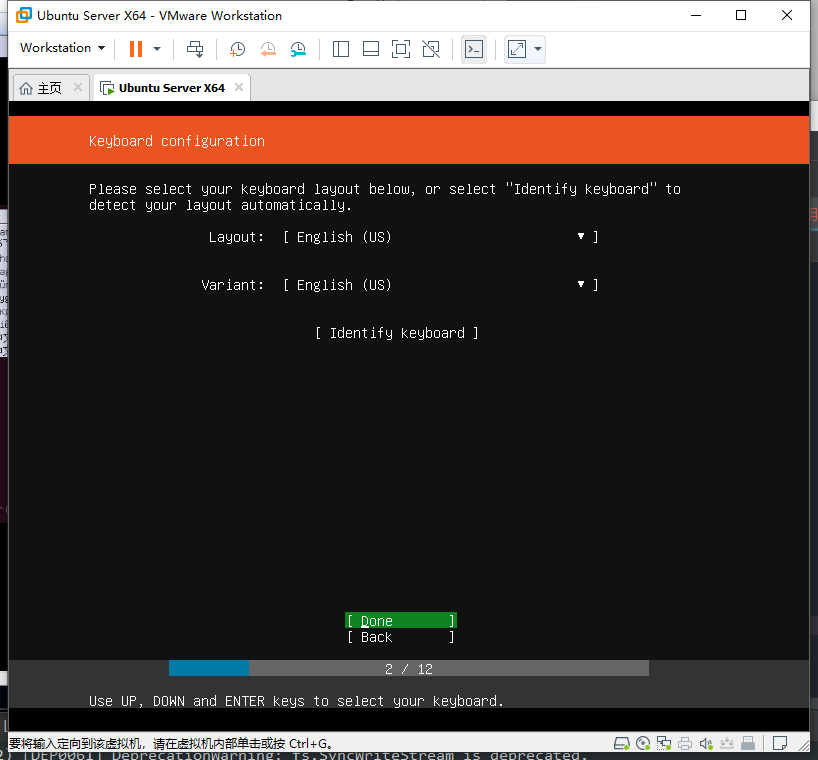Click the stretch guest display icon
Screen dimensions: 818x760
coord(517,50)
